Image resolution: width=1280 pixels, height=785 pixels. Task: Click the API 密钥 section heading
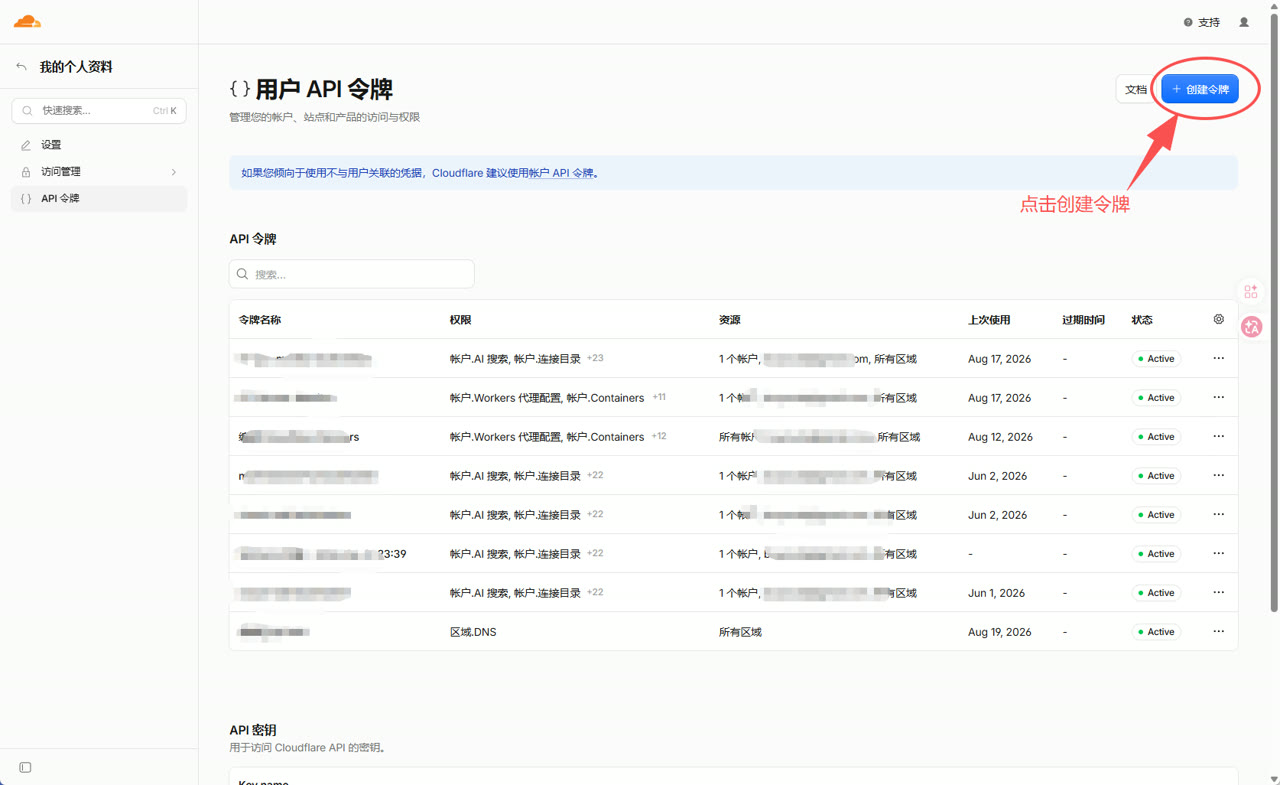click(253, 730)
